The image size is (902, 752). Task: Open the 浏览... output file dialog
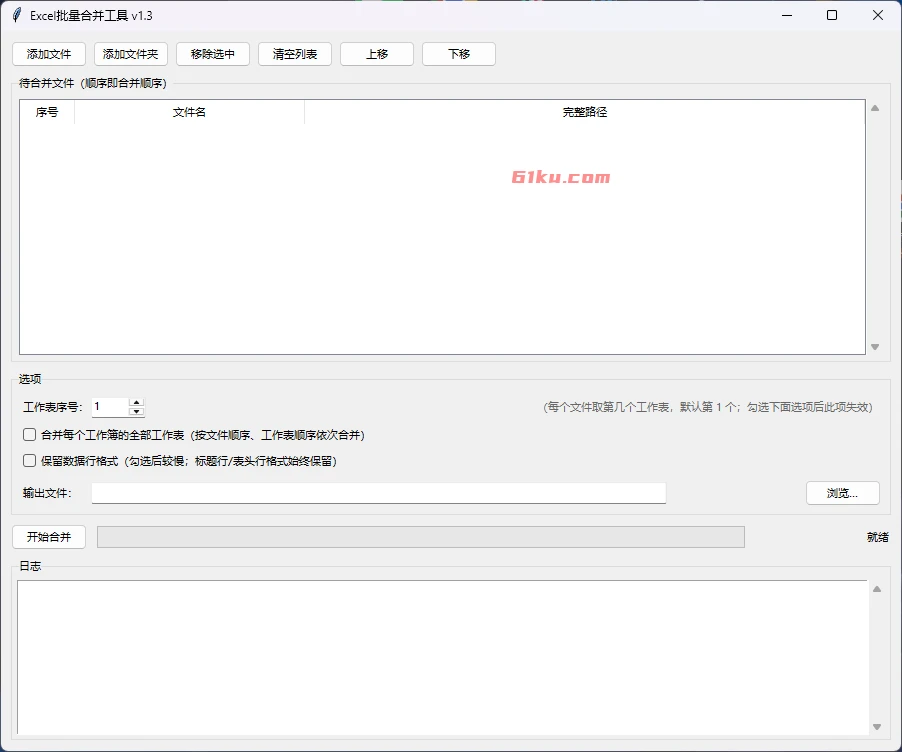[x=843, y=493]
